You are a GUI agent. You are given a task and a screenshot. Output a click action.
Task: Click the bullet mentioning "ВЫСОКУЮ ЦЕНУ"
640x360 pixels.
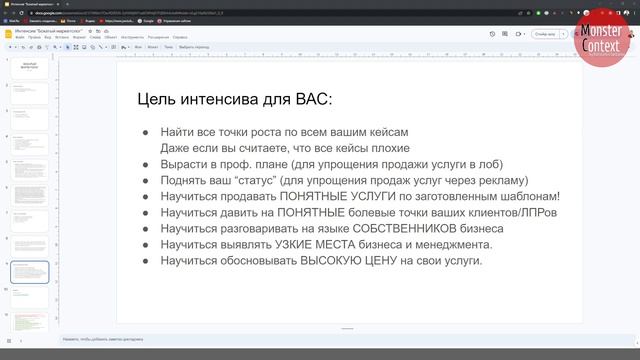[x=321, y=260]
